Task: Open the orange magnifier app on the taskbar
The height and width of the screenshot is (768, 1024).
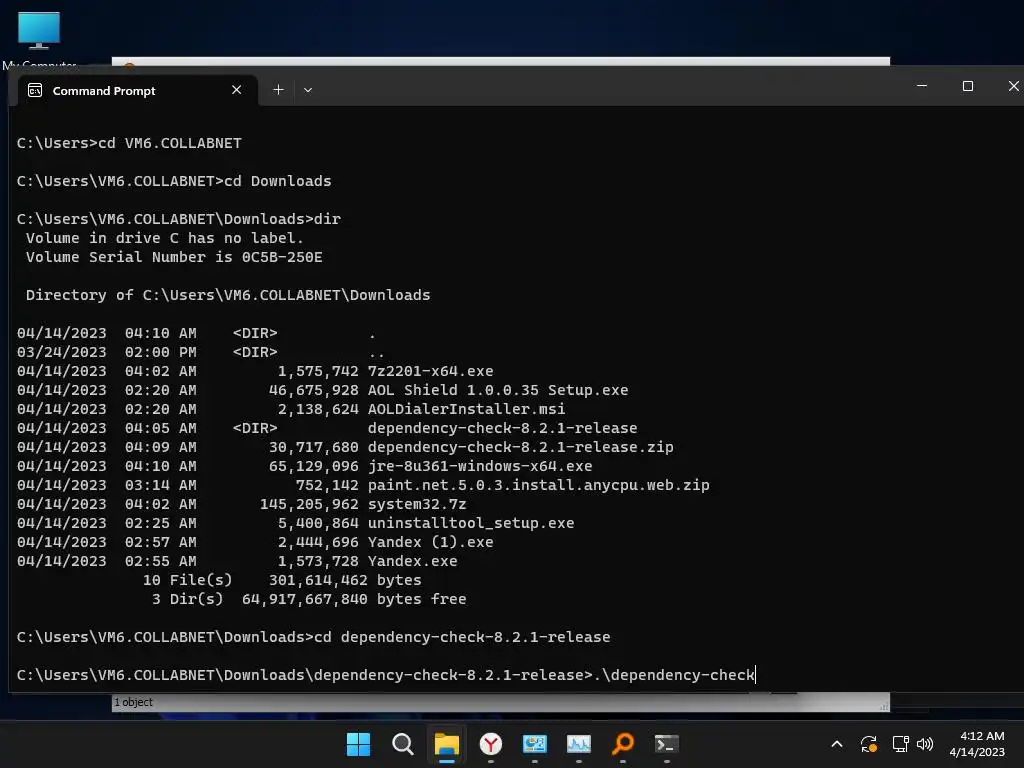Action: tap(622, 744)
